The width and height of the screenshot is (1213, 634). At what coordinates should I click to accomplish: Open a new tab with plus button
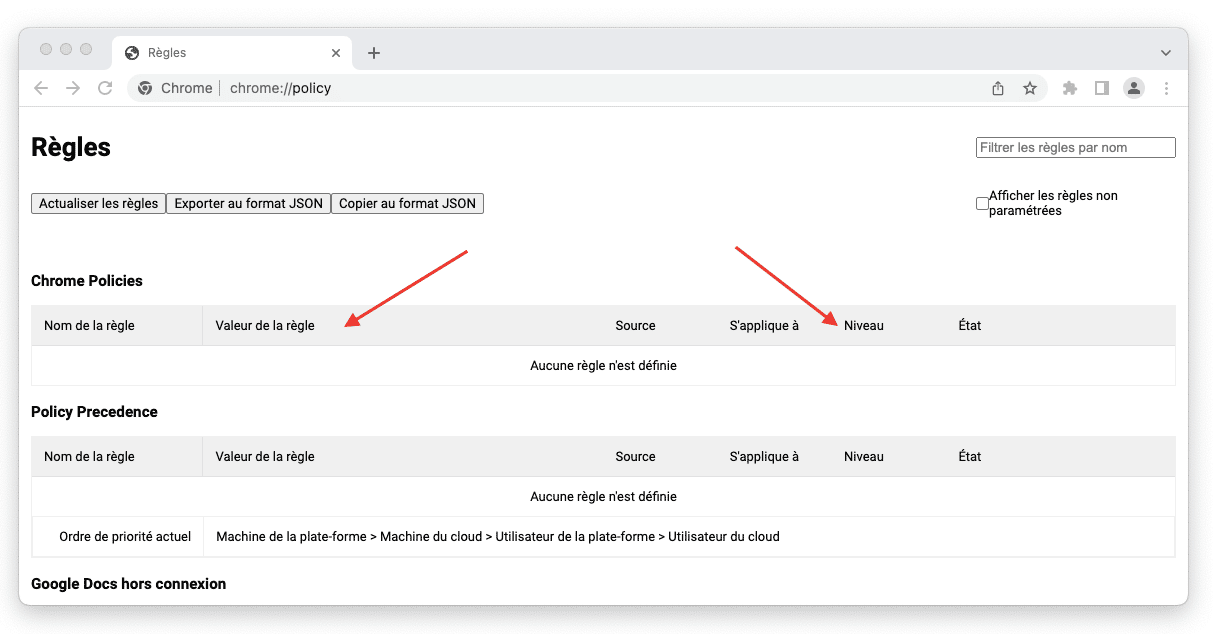[374, 53]
